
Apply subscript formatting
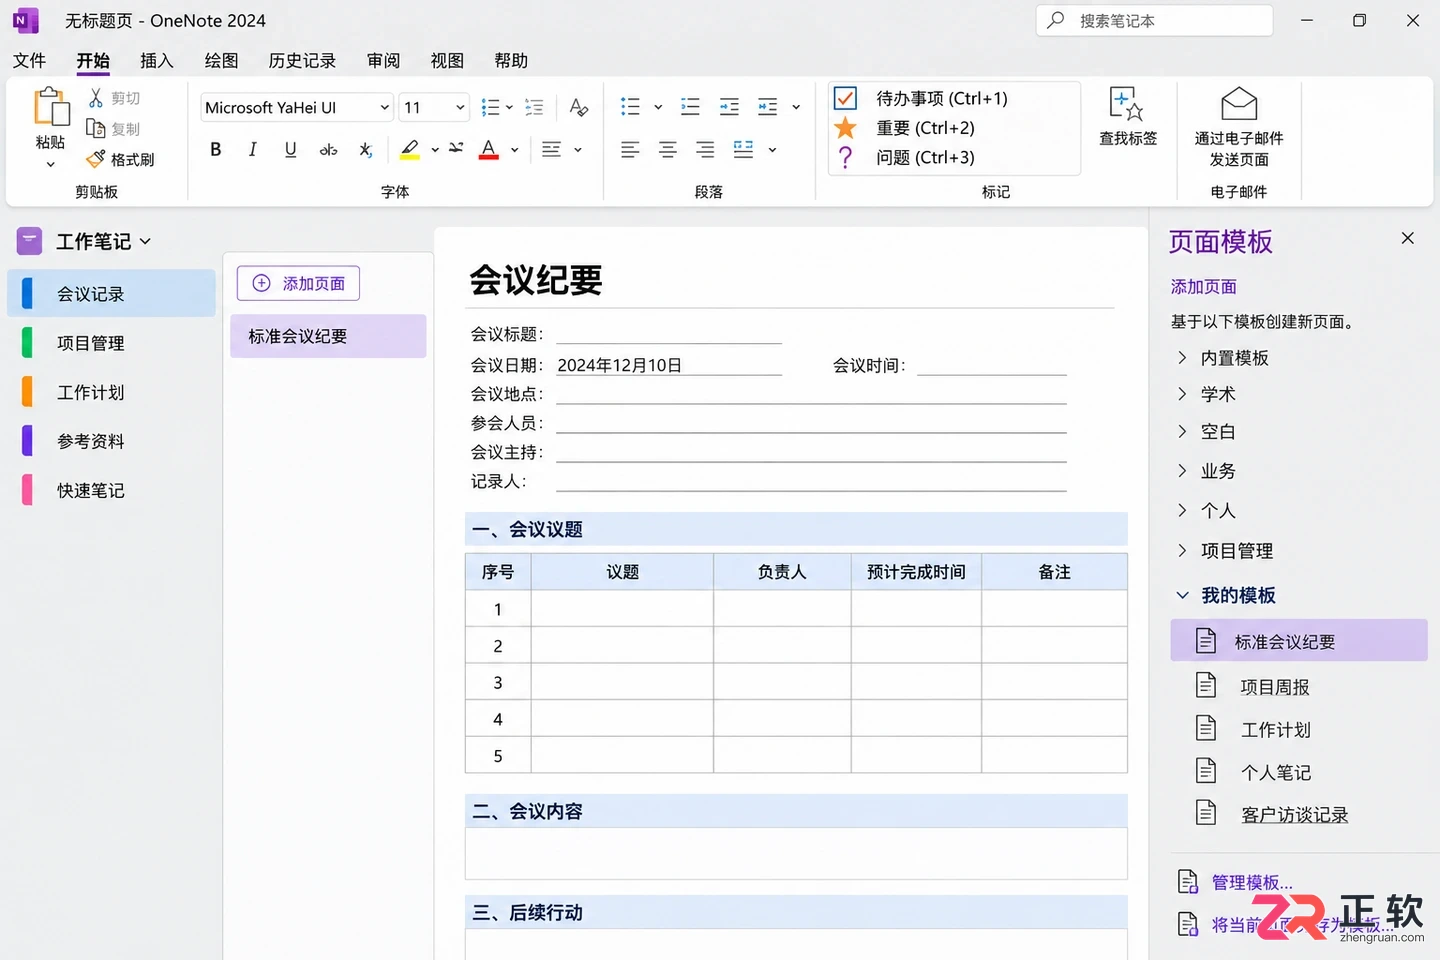point(366,150)
